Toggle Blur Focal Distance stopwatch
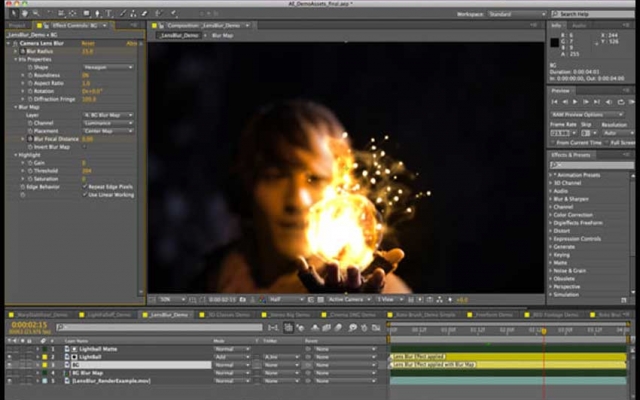 coord(30,139)
